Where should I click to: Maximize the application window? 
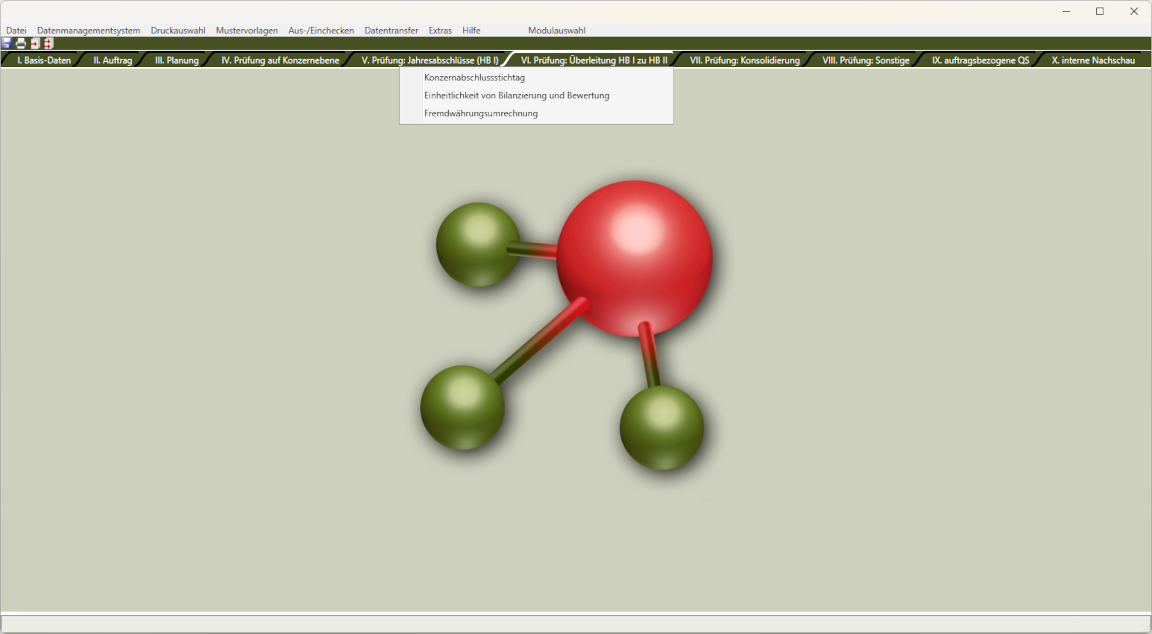pos(1099,11)
